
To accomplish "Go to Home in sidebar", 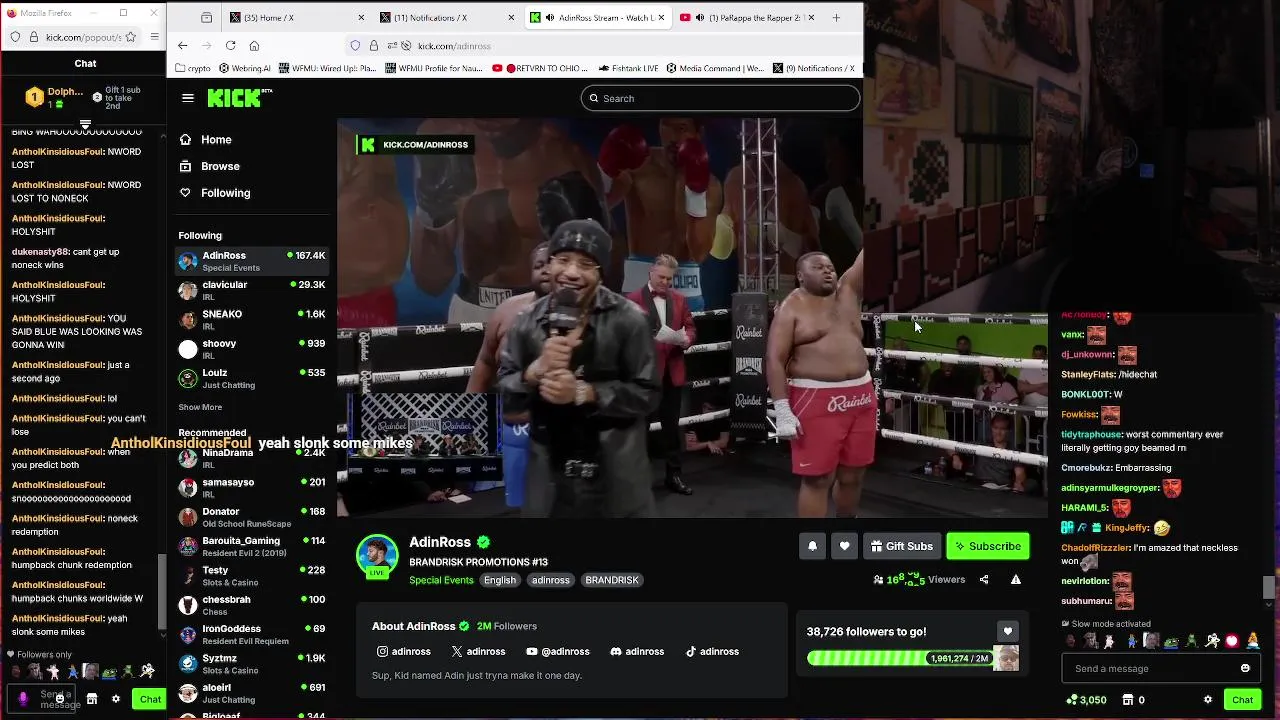I will 205,140.
